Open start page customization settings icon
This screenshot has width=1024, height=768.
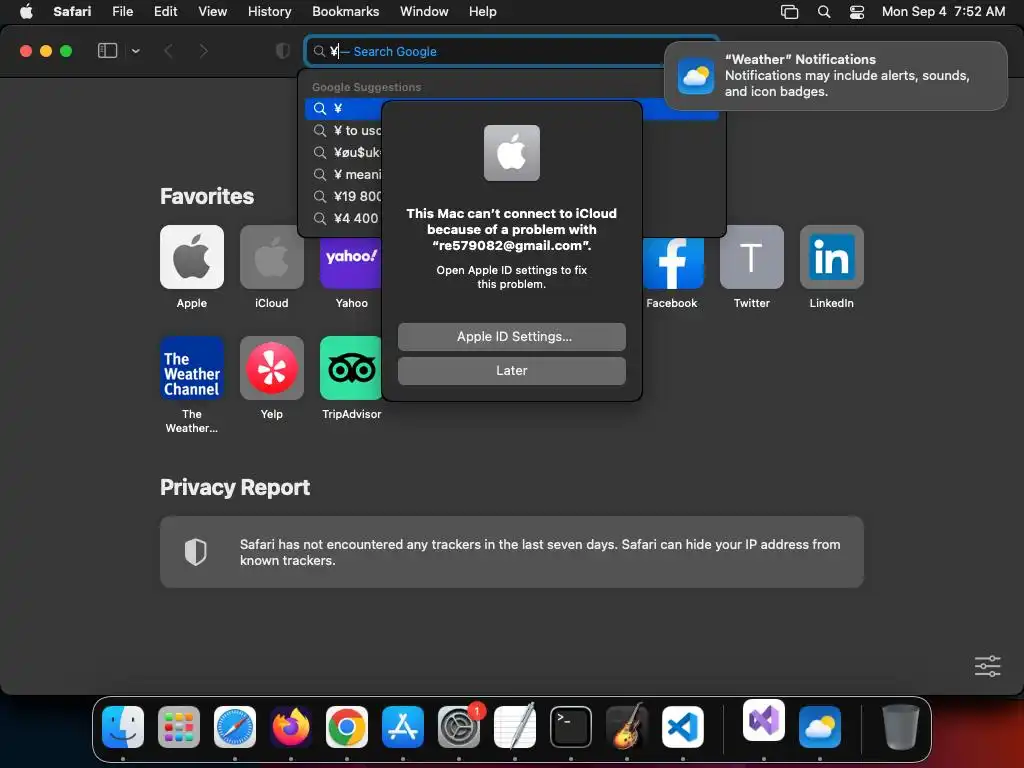tap(987, 666)
